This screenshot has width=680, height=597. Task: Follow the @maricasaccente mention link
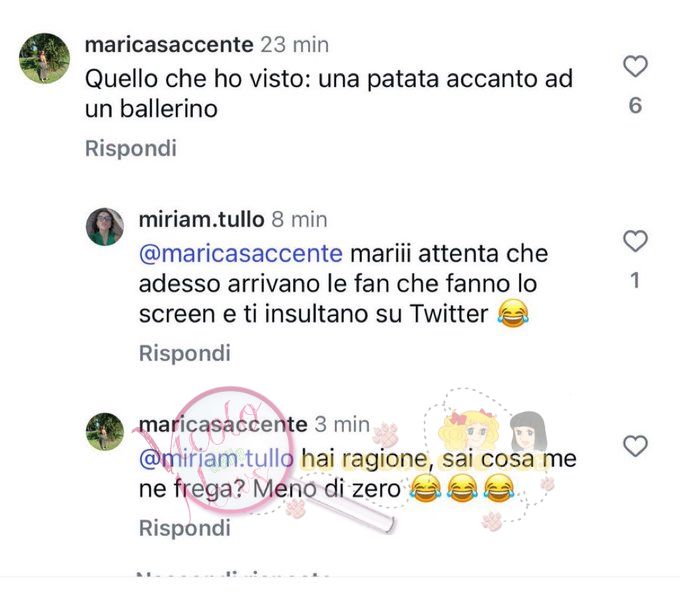pyautogui.click(x=241, y=254)
